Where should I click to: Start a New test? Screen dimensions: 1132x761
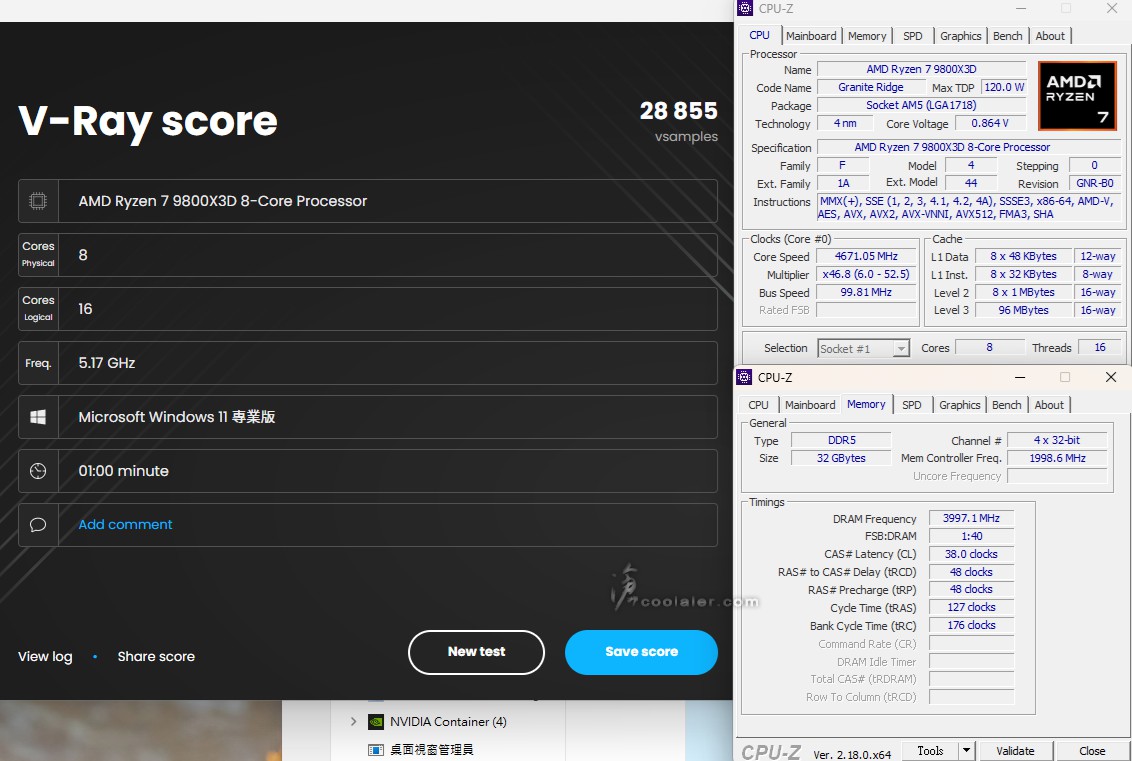(476, 652)
